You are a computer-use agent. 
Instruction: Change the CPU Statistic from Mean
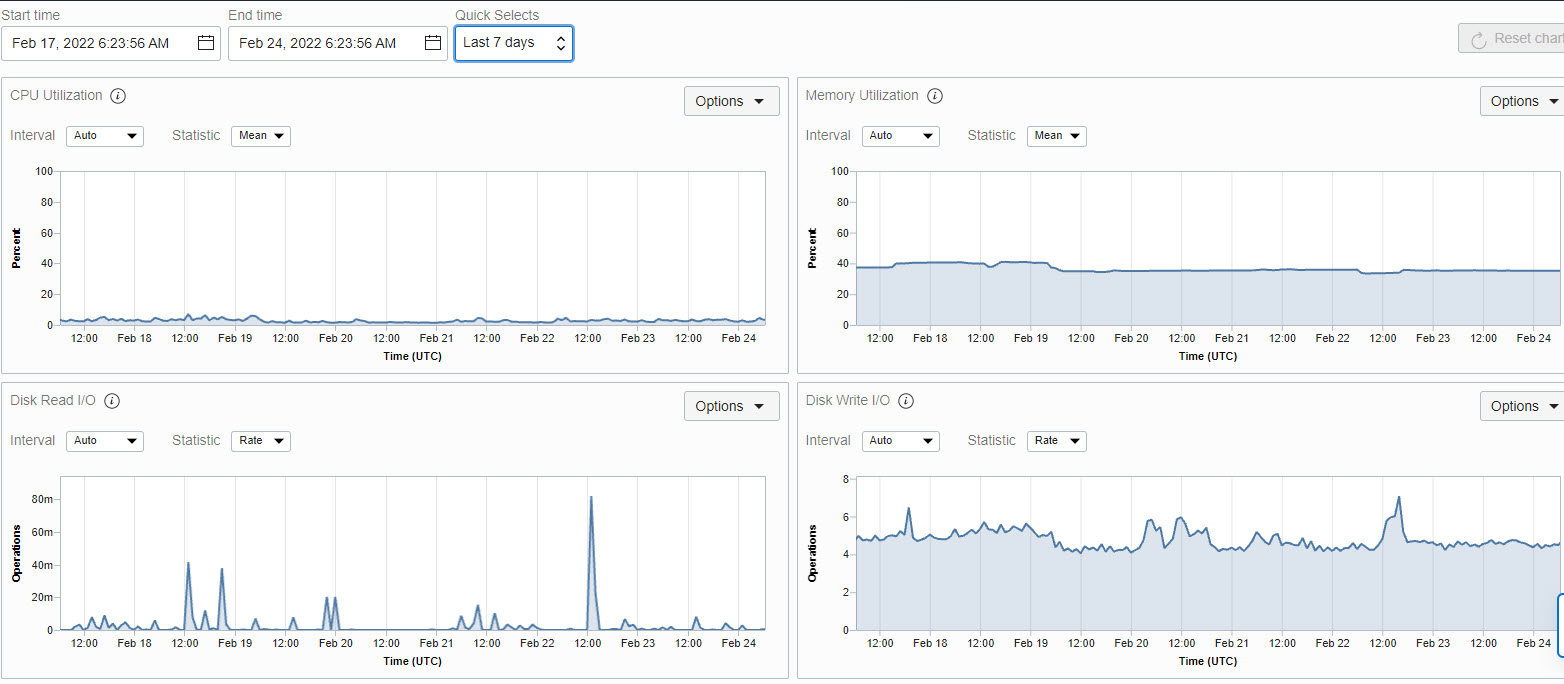(x=260, y=136)
